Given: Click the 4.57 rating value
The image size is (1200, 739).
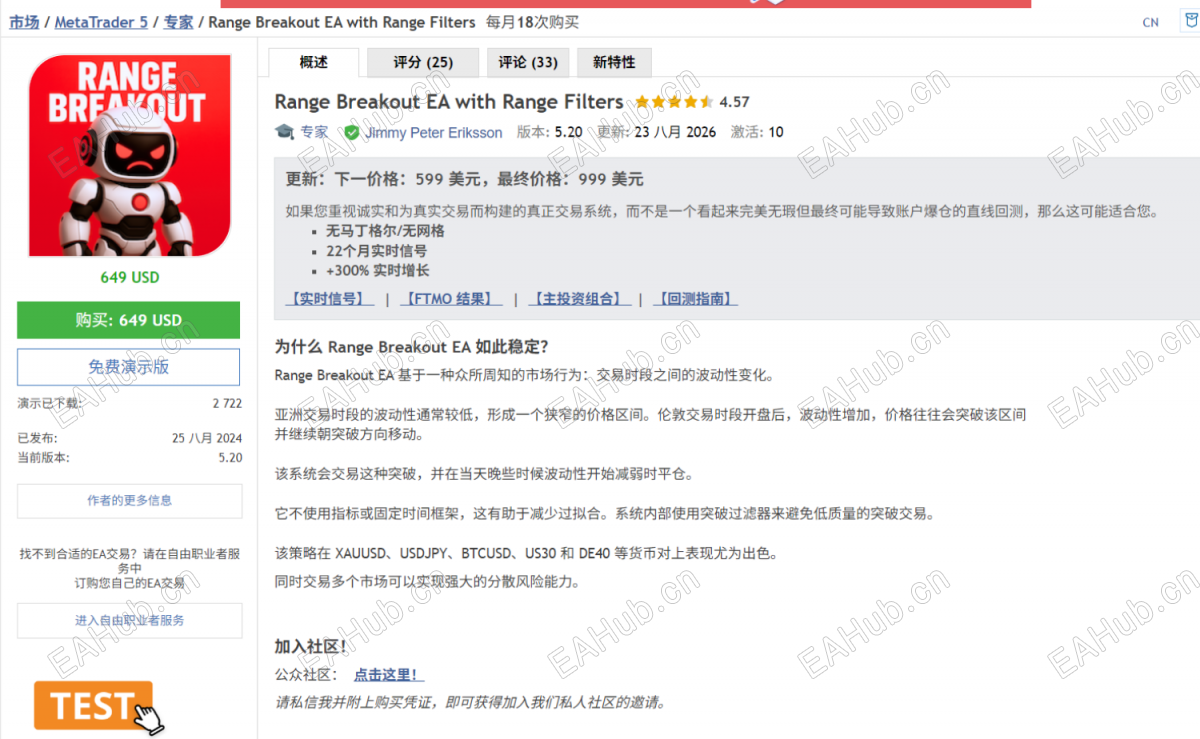Looking at the screenshot, I should [734, 102].
